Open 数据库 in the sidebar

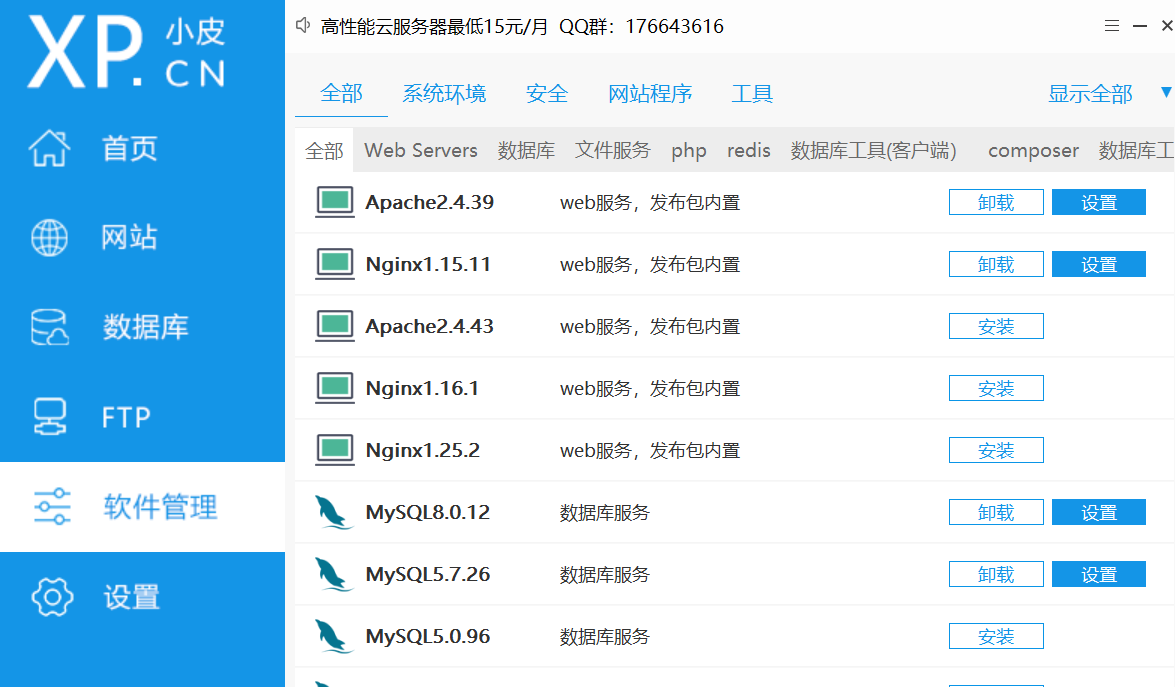point(145,327)
